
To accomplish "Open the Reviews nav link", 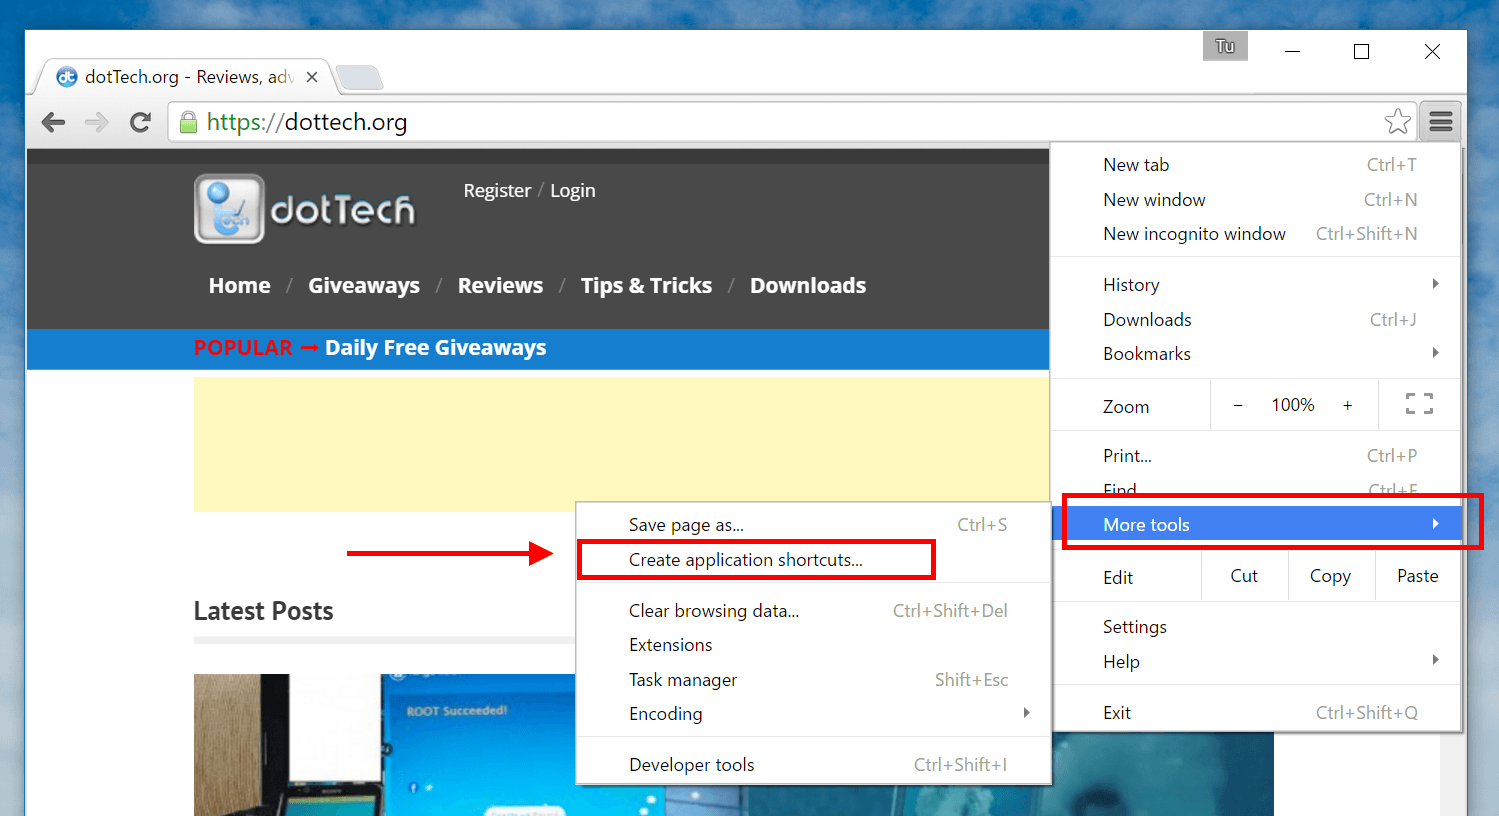I will 500,286.
